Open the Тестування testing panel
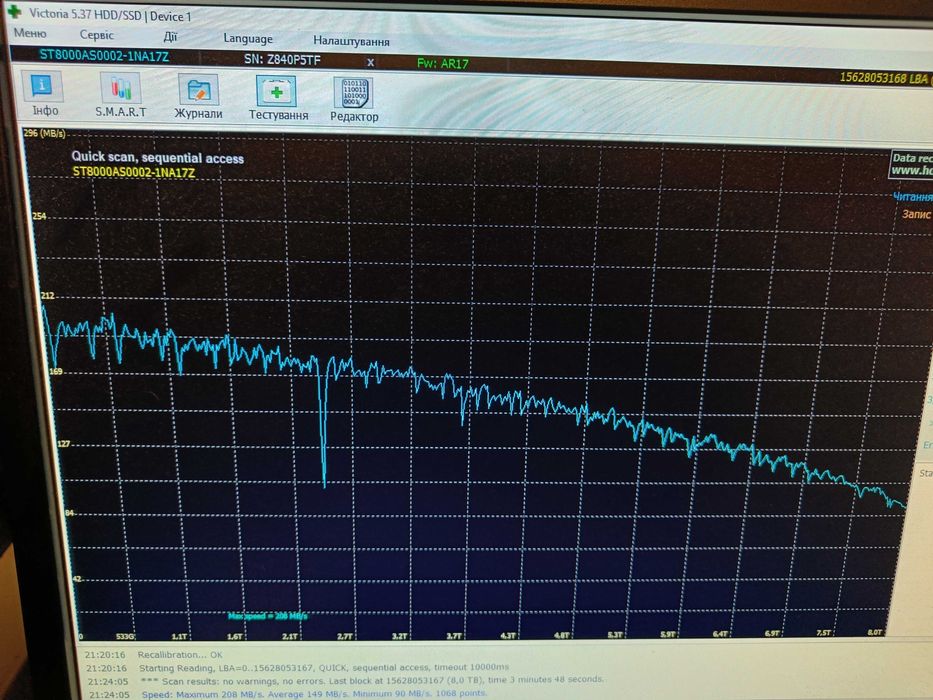Screen dimensions: 933x700 (277, 98)
